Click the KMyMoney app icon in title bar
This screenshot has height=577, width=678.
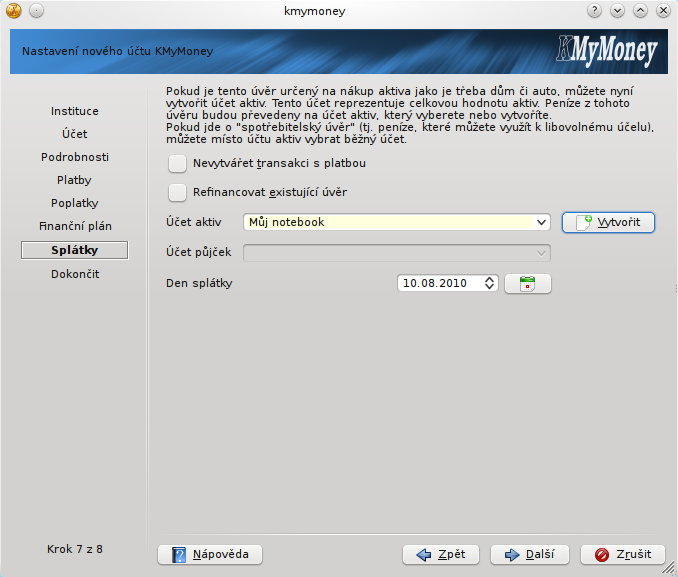click(14, 11)
